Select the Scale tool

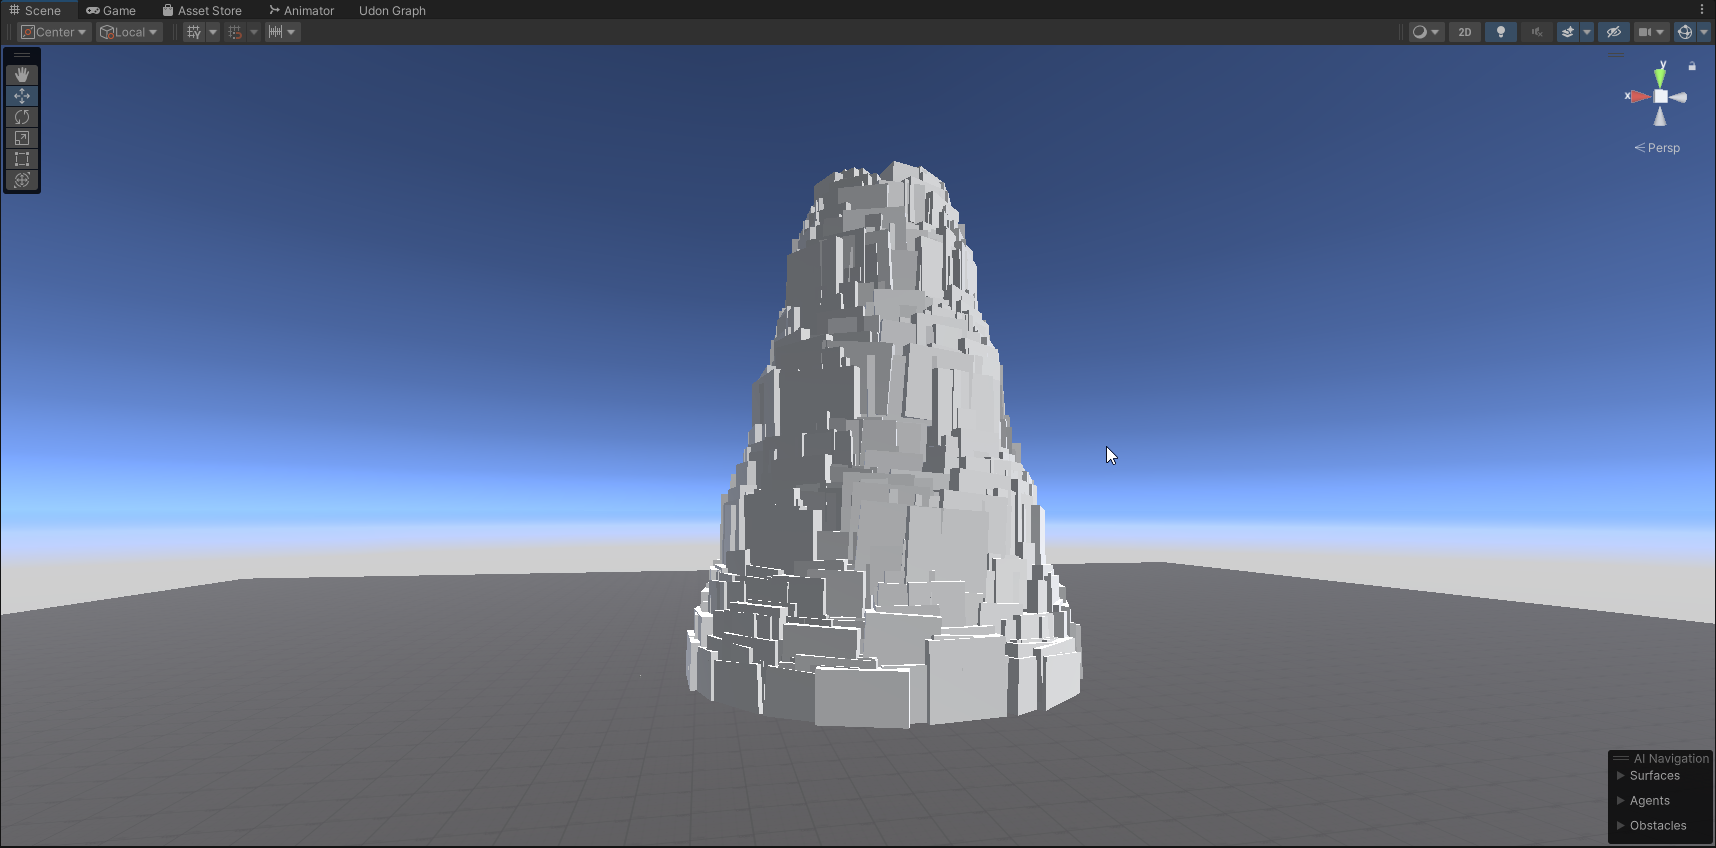point(22,138)
